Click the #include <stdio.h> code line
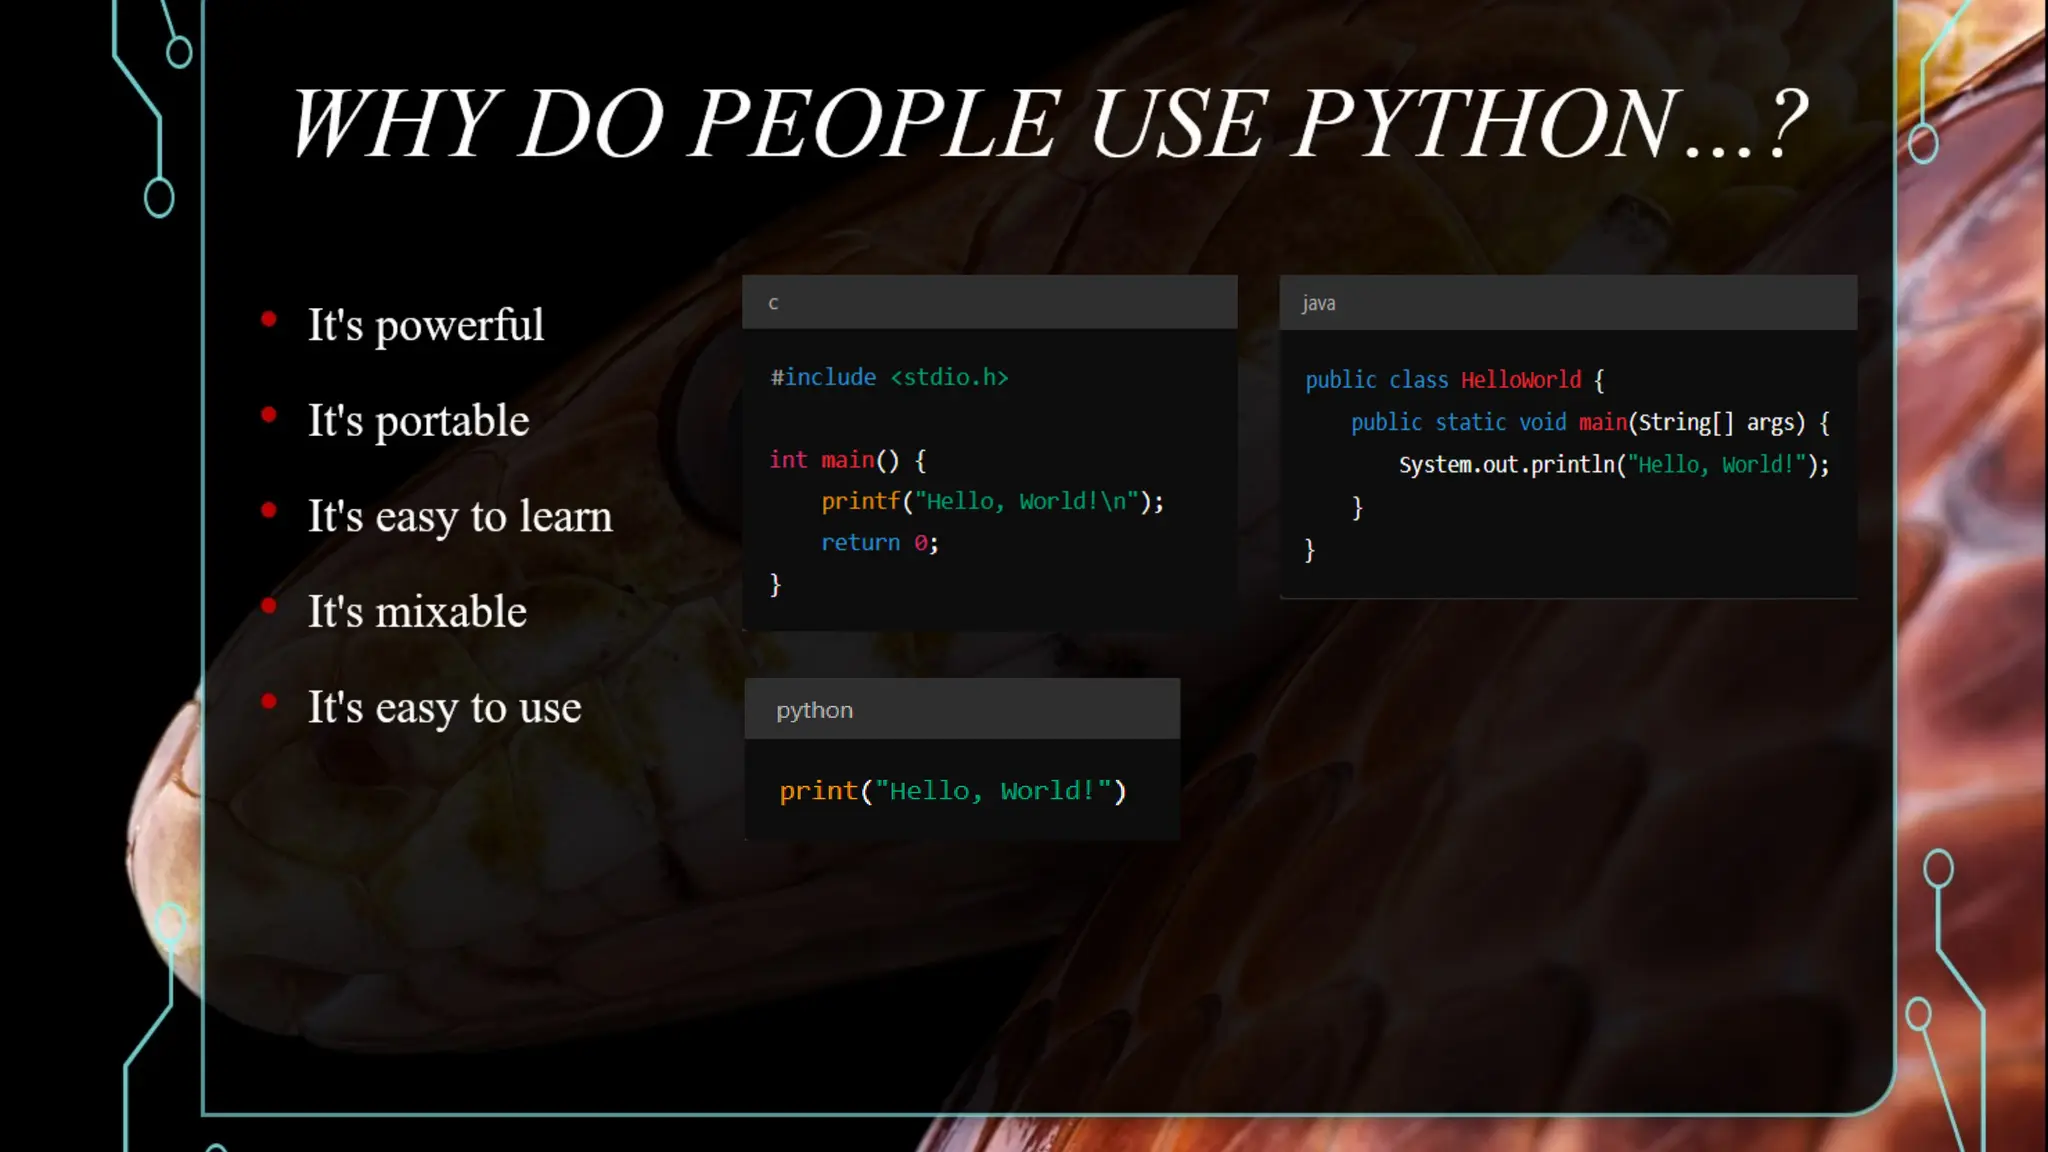 point(888,377)
